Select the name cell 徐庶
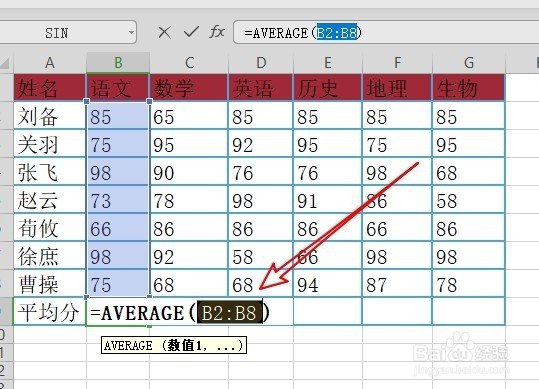Viewport: 539px width, 389px height. click(x=50, y=256)
